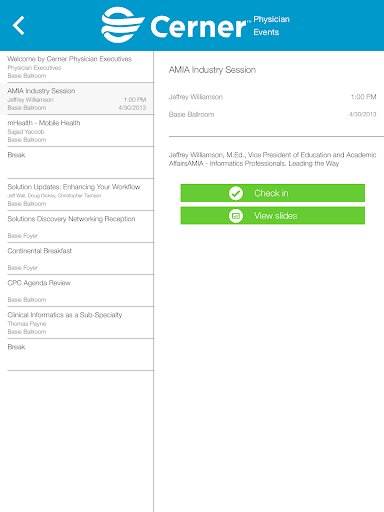Tap the slides icon on View slides

236,216
